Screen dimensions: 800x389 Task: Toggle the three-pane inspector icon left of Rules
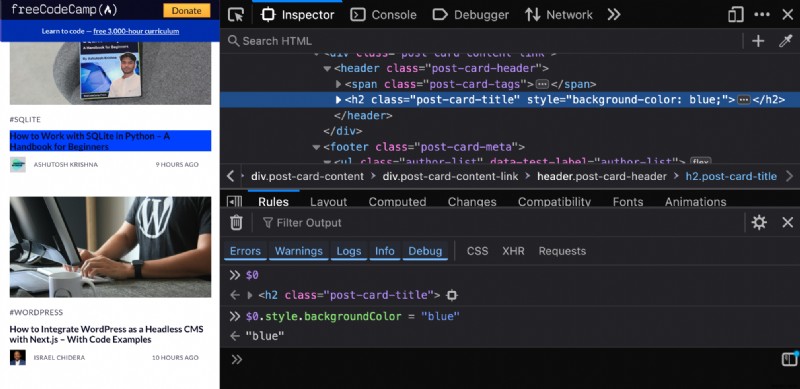pyautogui.click(x=234, y=202)
